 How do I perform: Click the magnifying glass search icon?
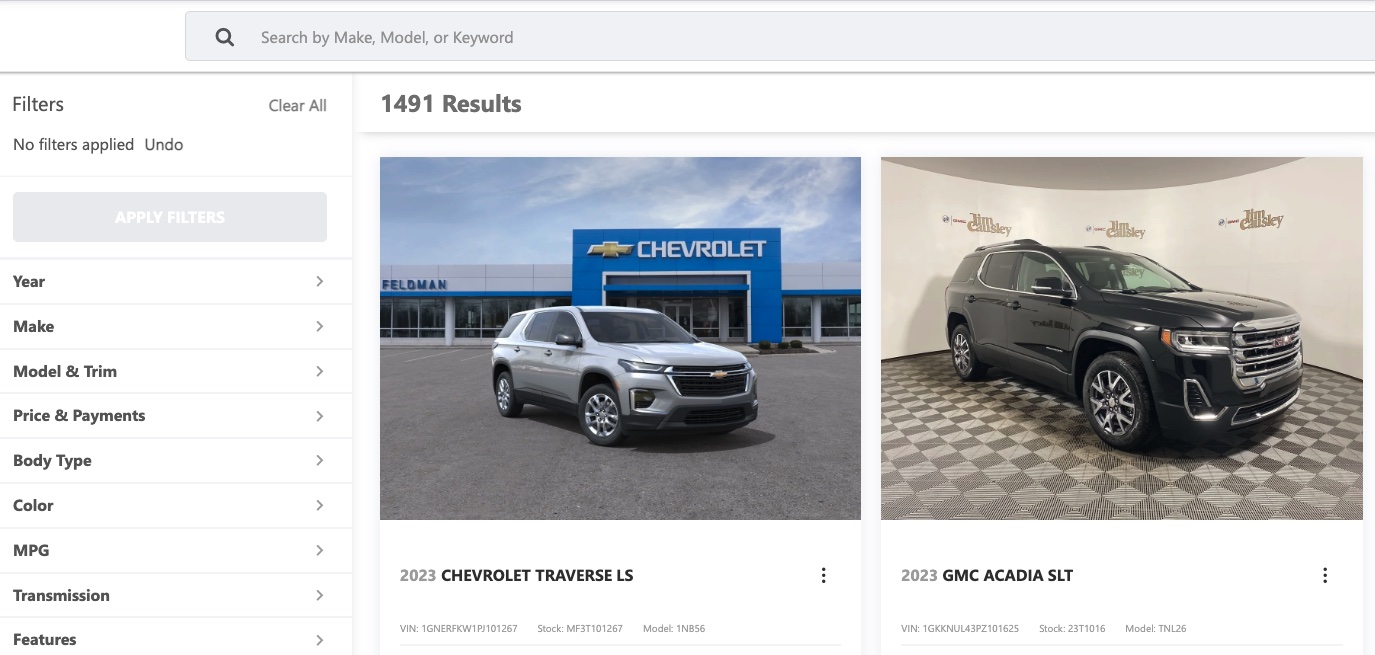tap(225, 37)
